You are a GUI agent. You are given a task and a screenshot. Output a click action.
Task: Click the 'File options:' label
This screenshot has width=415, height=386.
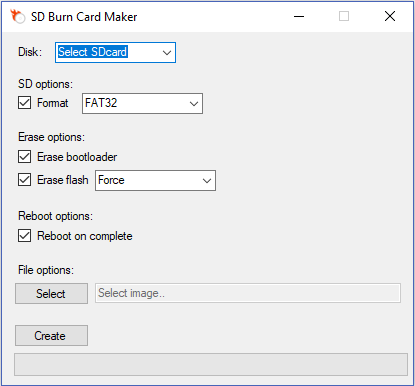[x=46, y=270]
